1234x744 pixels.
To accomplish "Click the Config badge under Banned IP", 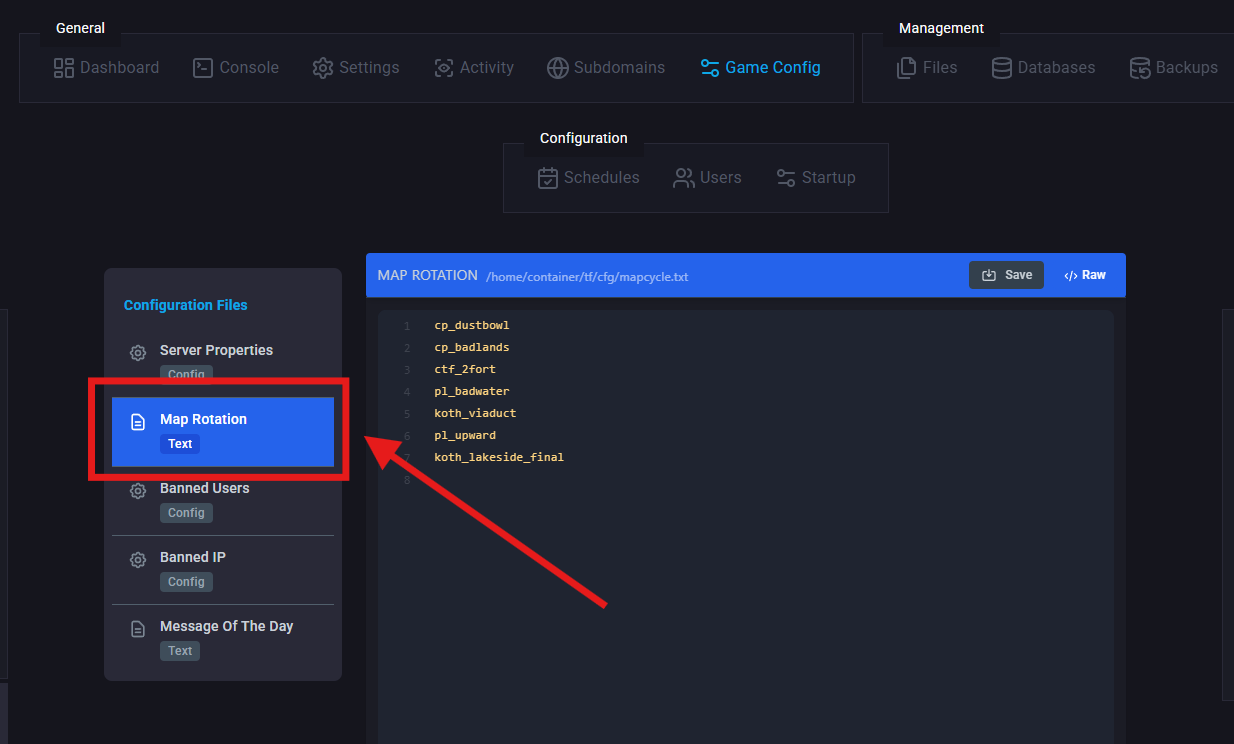I will [x=186, y=582].
